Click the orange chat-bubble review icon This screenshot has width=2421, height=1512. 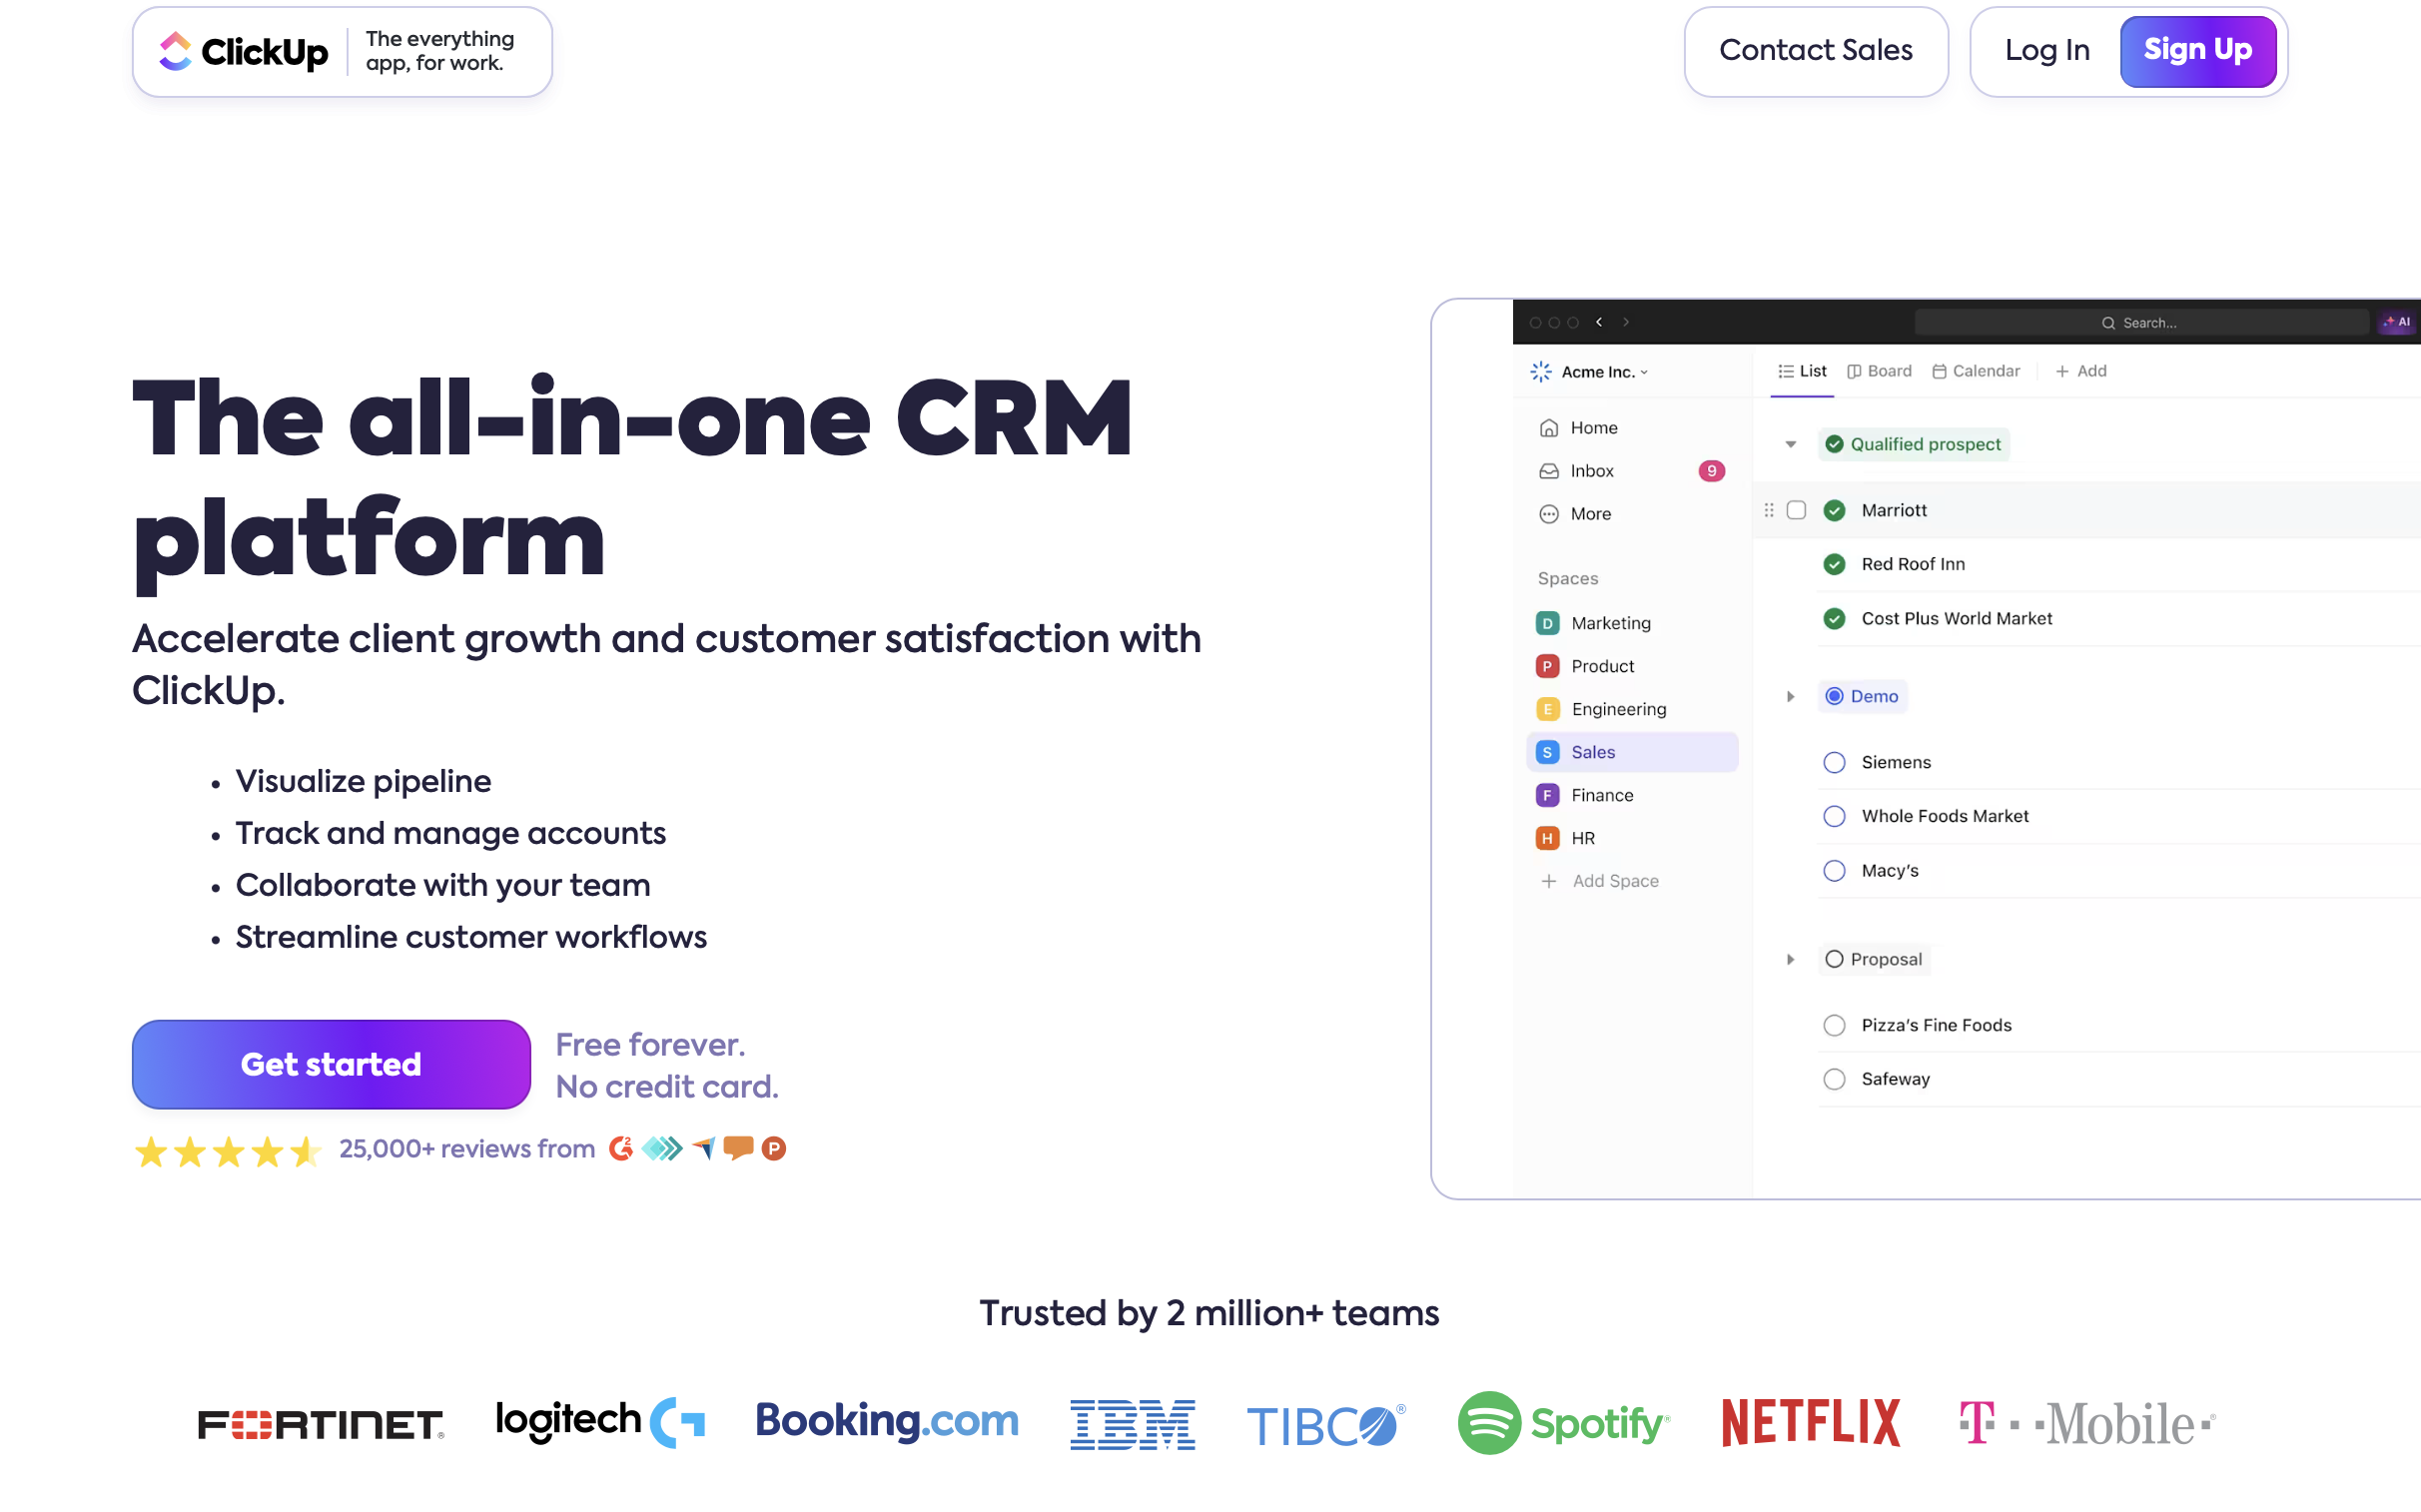pos(738,1148)
